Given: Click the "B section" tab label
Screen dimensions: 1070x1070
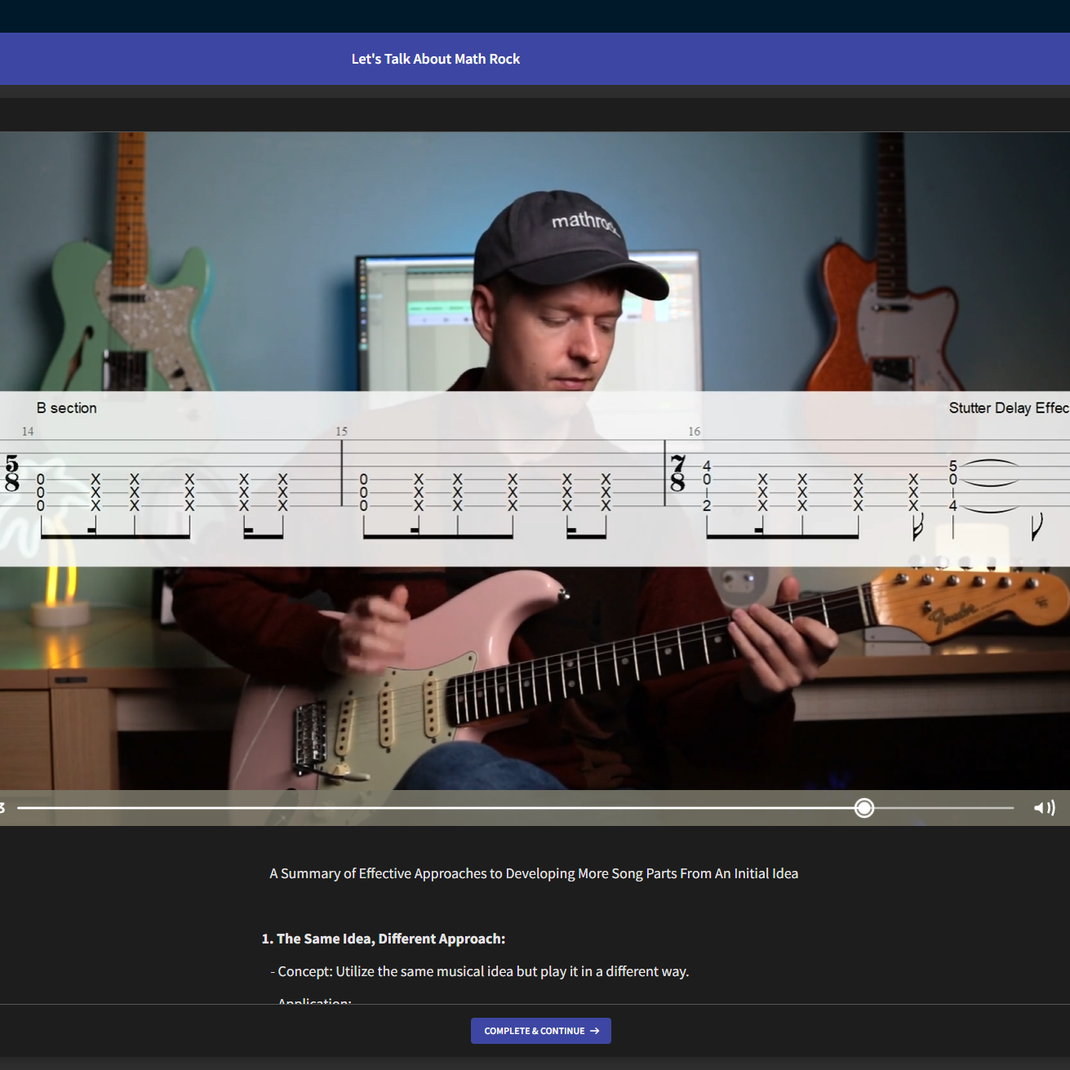Looking at the screenshot, I should point(67,408).
